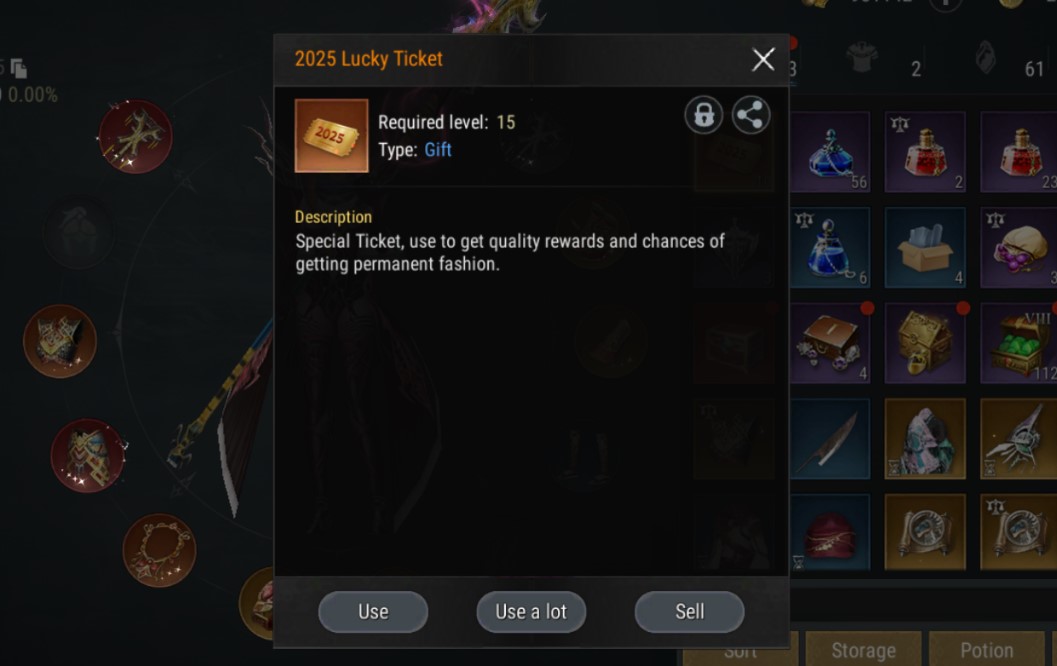Open the Storage tab
Viewport: 1057px width, 666px height.
point(864,649)
